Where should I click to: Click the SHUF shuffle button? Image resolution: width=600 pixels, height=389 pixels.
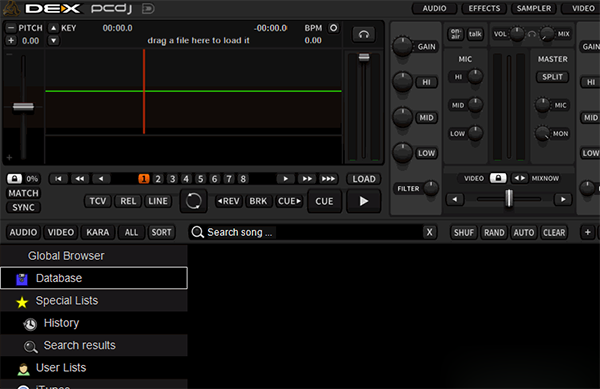click(x=464, y=232)
